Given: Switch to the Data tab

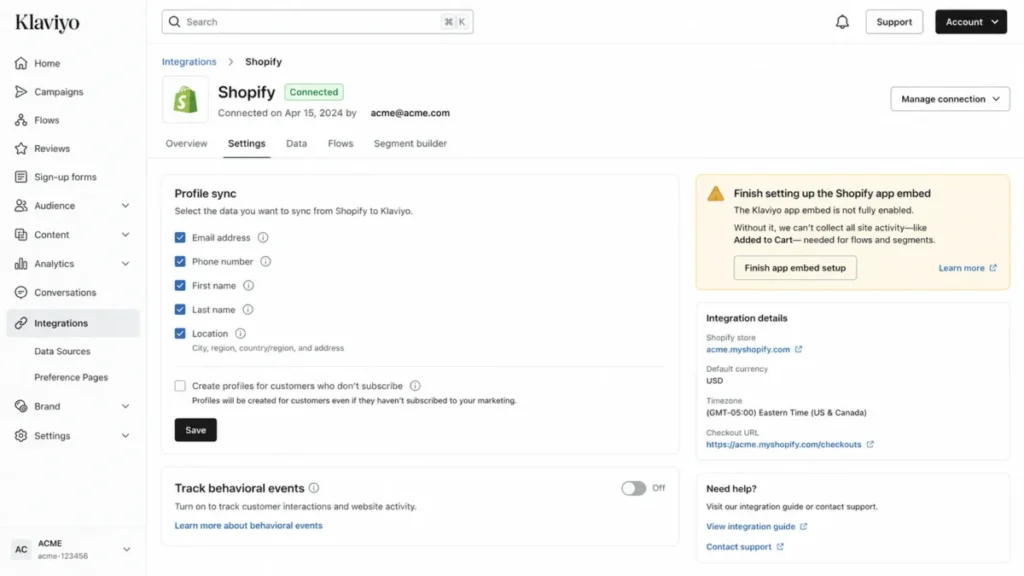Looking at the screenshot, I should (x=296, y=144).
